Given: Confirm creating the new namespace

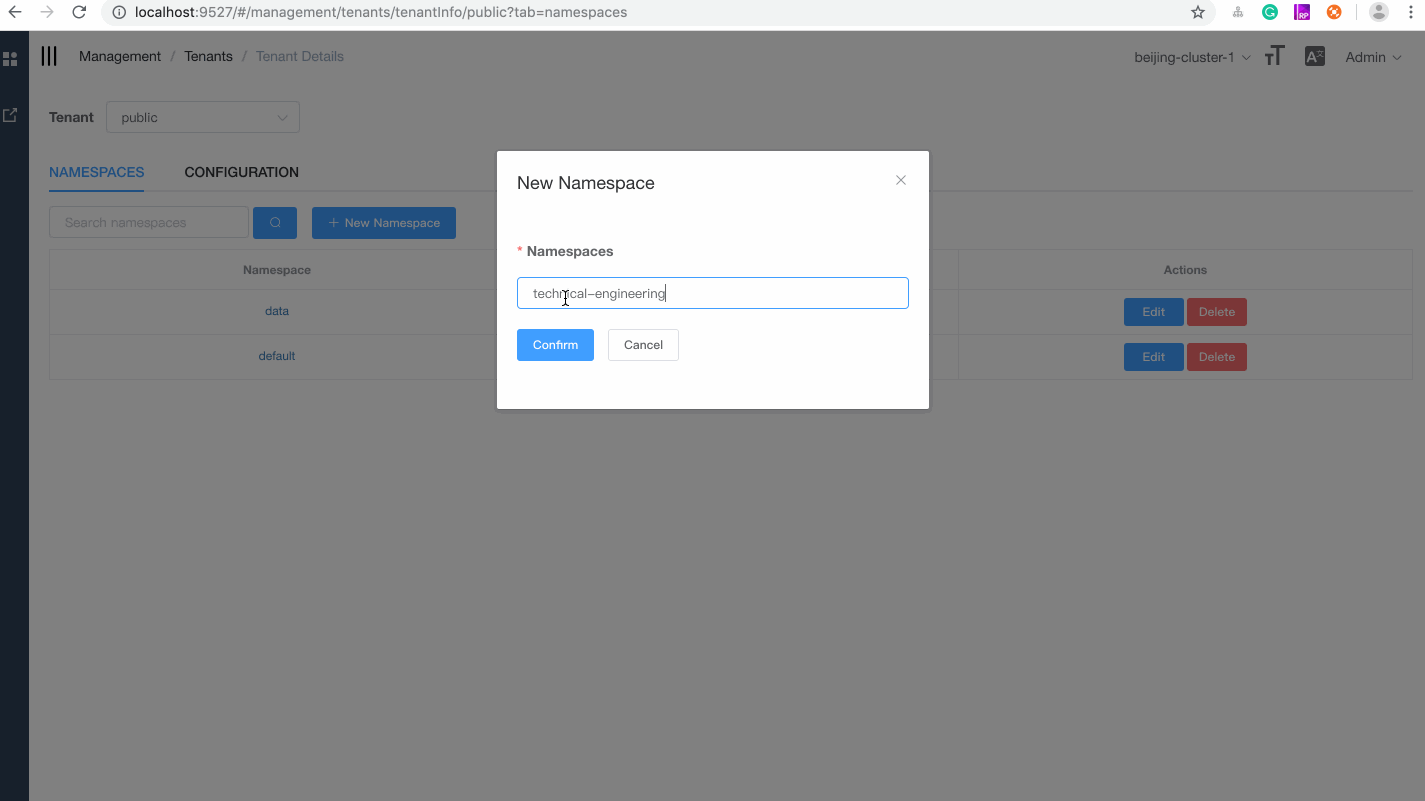Looking at the screenshot, I should [x=555, y=344].
